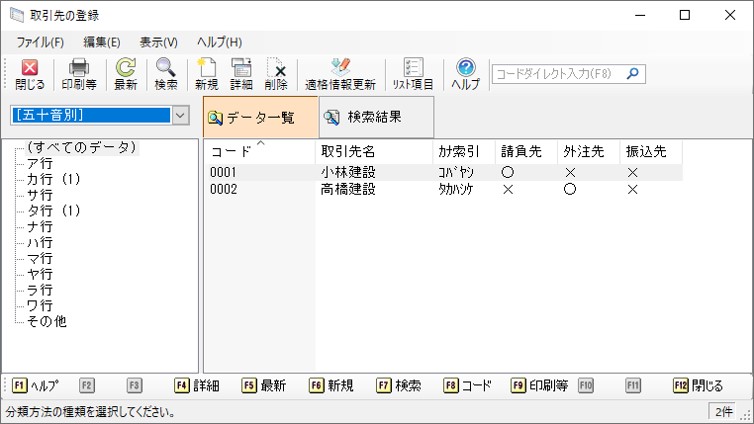Screen dimensions: 754x424
Task: Click コバヤシ kana index cell
Action: pos(456,172)
